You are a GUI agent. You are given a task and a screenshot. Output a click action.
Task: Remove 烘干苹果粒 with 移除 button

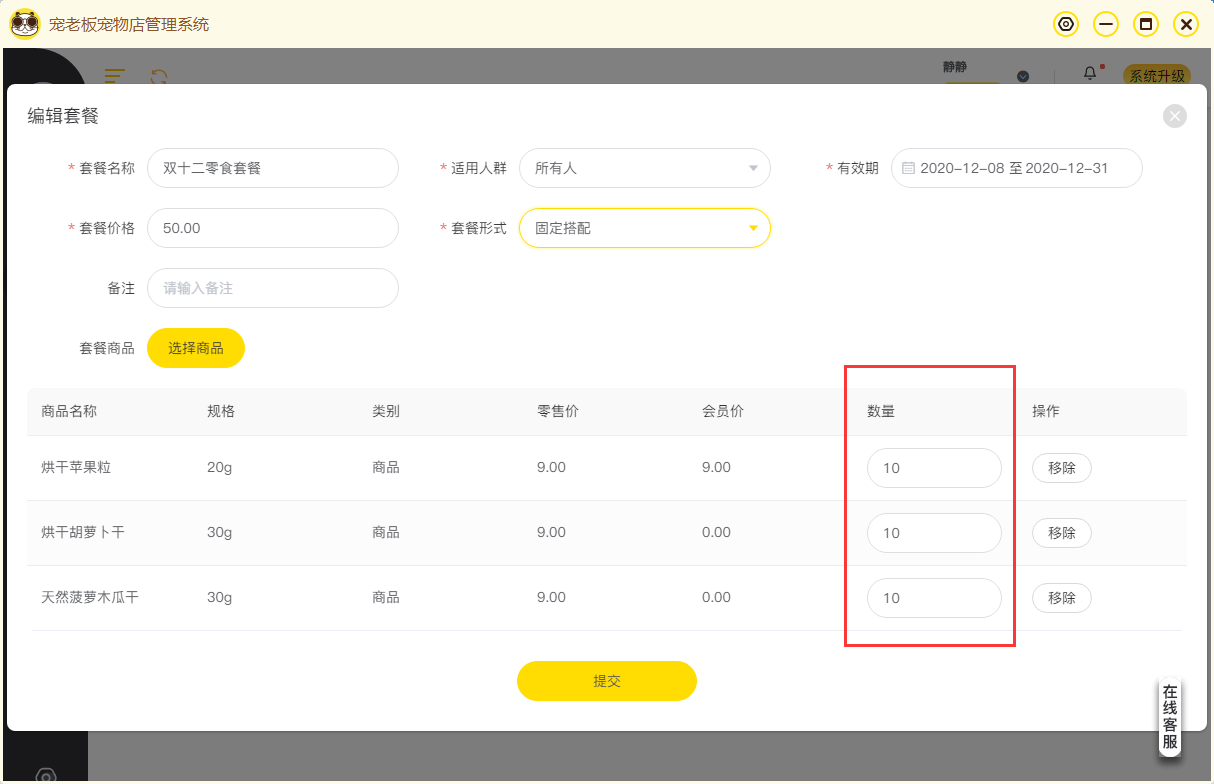coord(1062,468)
